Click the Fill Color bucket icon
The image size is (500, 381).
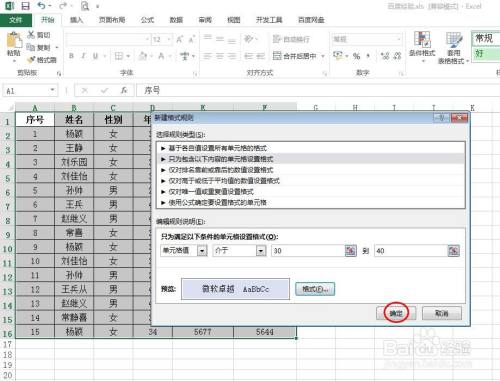click(x=143, y=56)
